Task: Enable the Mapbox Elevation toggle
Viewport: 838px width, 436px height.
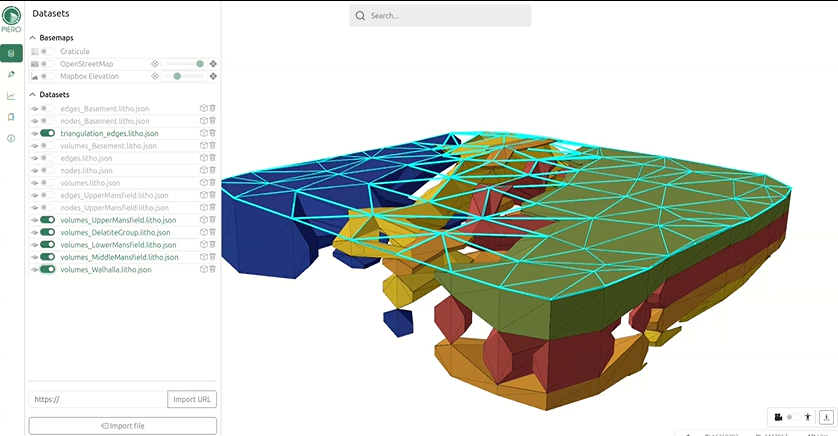Action: 48,76
